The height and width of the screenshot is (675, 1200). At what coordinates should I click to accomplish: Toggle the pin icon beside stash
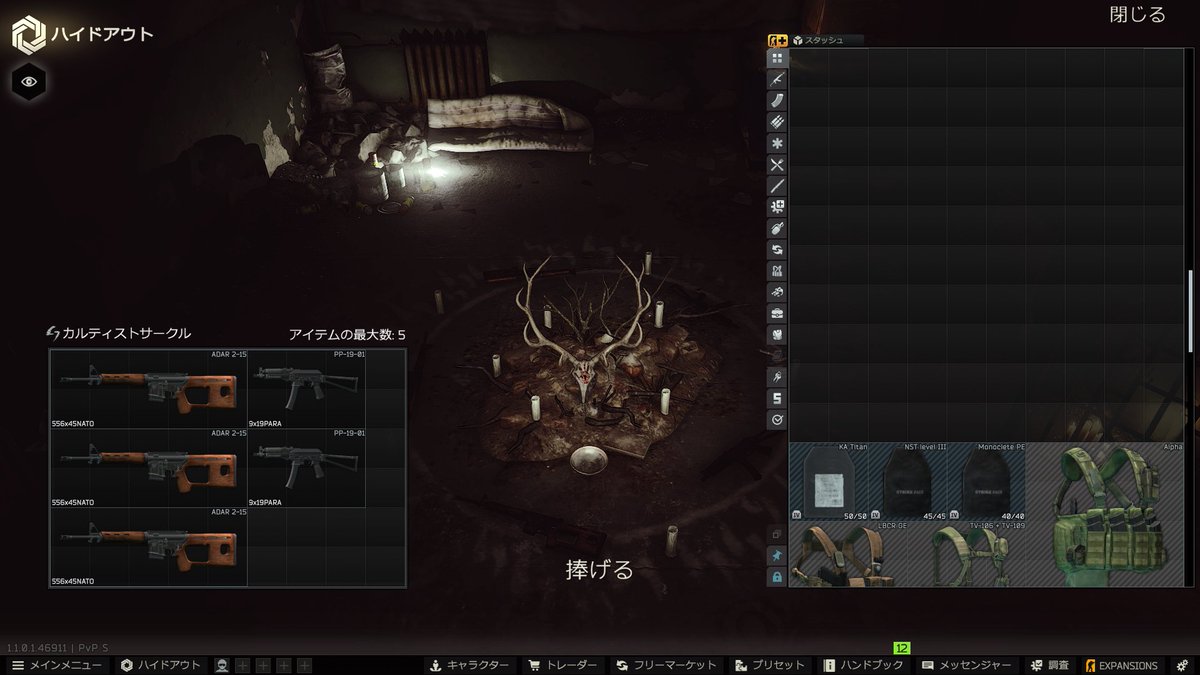pyautogui.click(x=776, y=556)
